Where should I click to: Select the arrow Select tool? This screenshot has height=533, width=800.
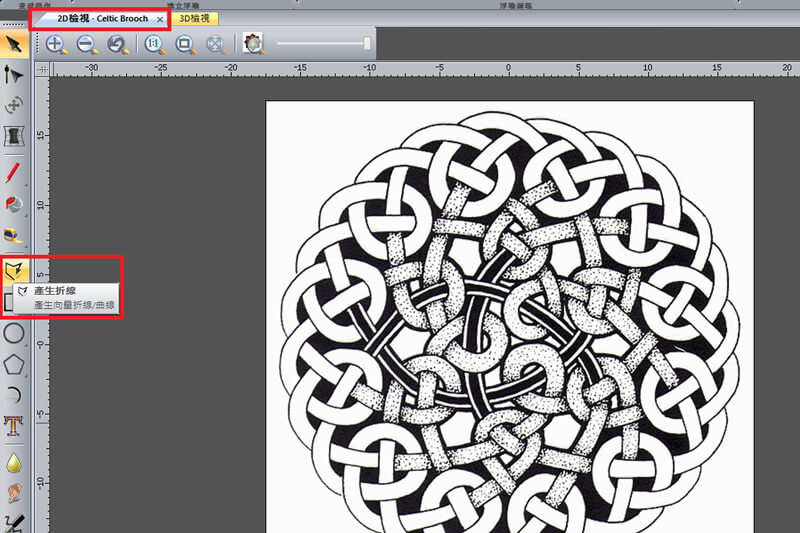click(x=14, y=44)
